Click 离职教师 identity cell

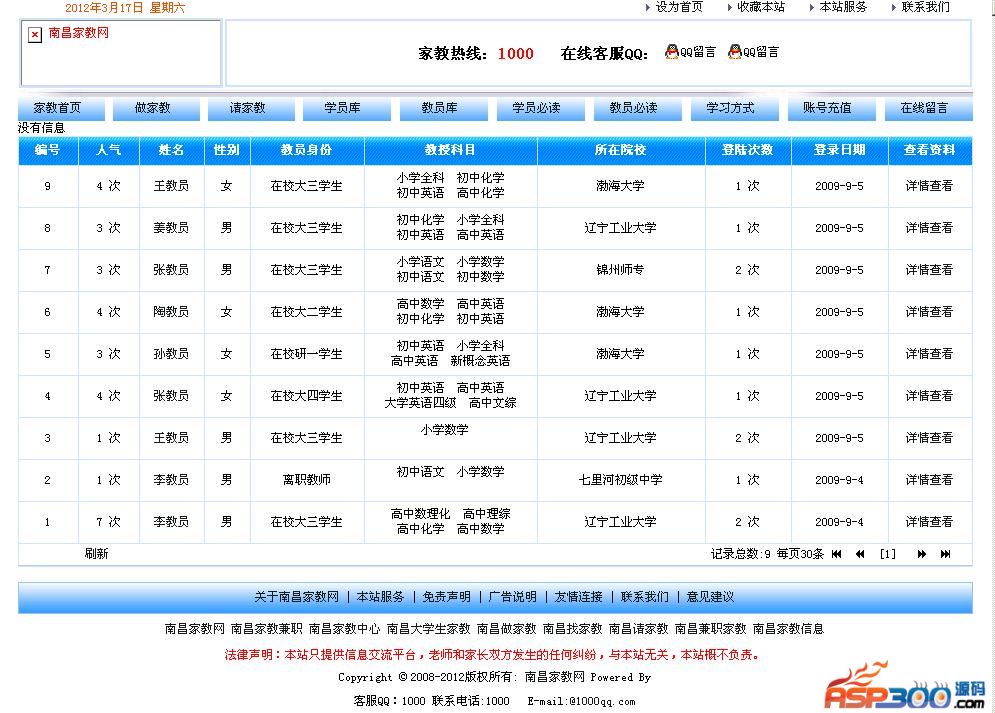tap(306, 480)
